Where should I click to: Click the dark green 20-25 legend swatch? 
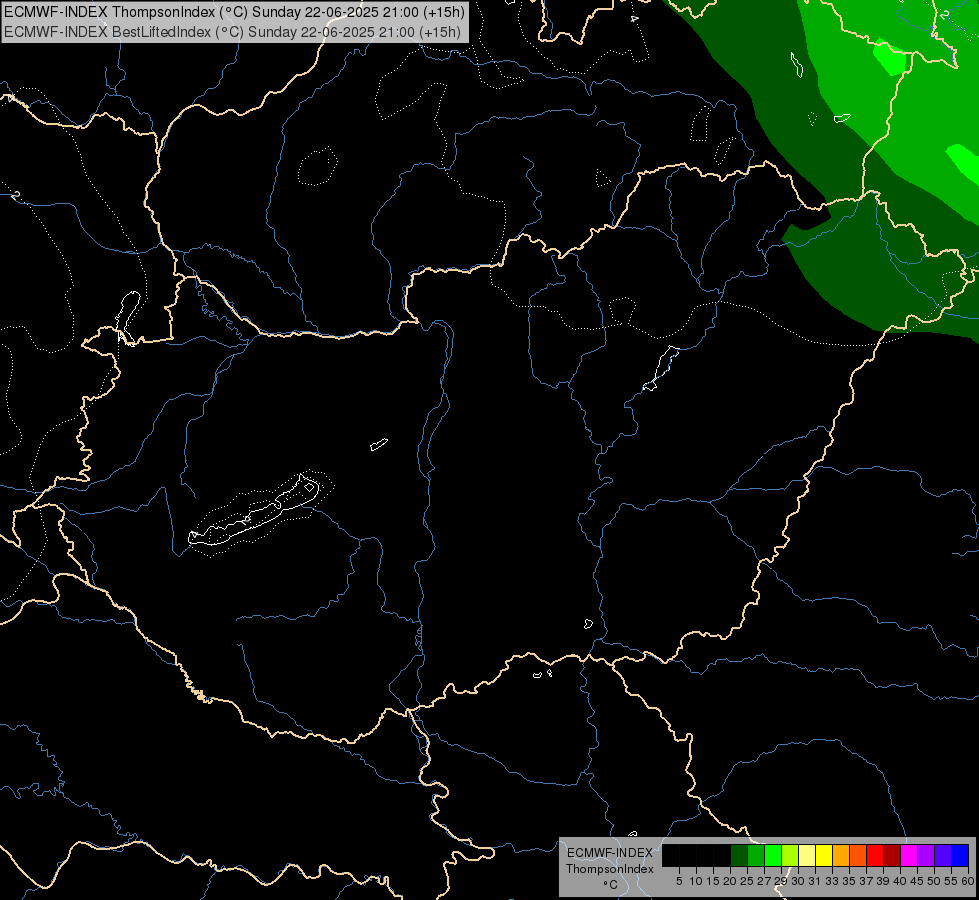739,856
